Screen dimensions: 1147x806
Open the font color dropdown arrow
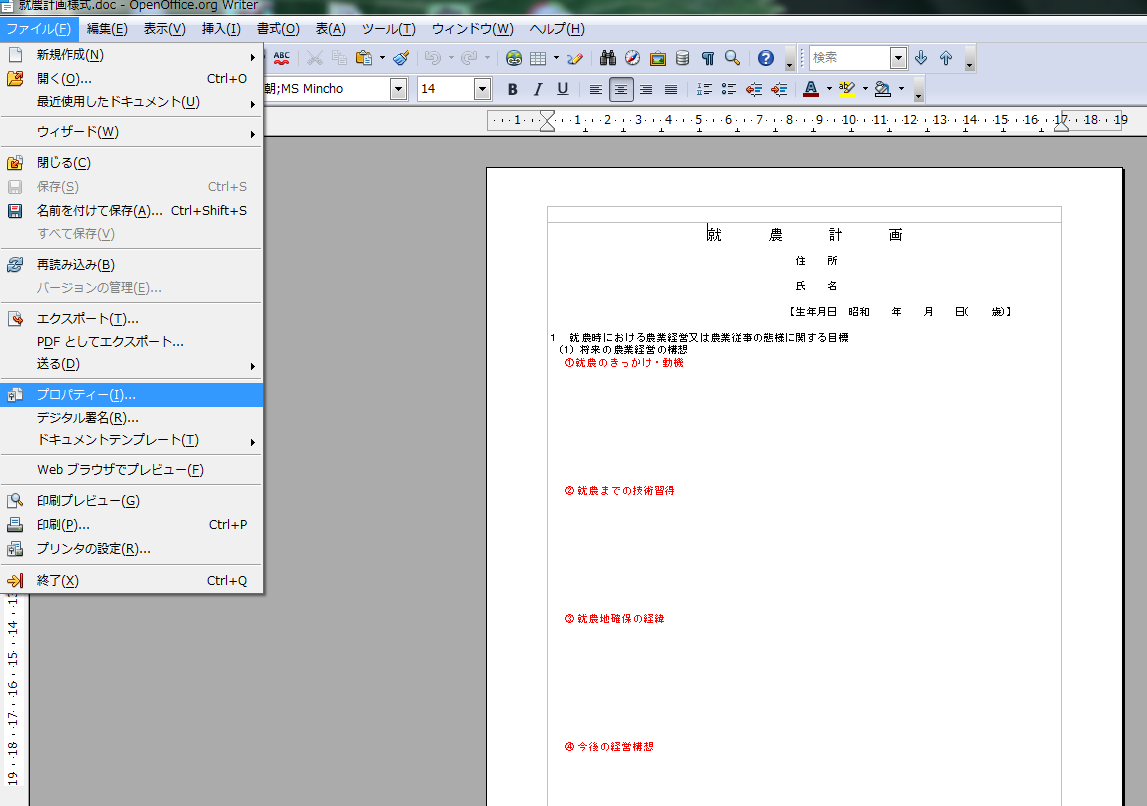pyautogui.click(x=829, y=89)
